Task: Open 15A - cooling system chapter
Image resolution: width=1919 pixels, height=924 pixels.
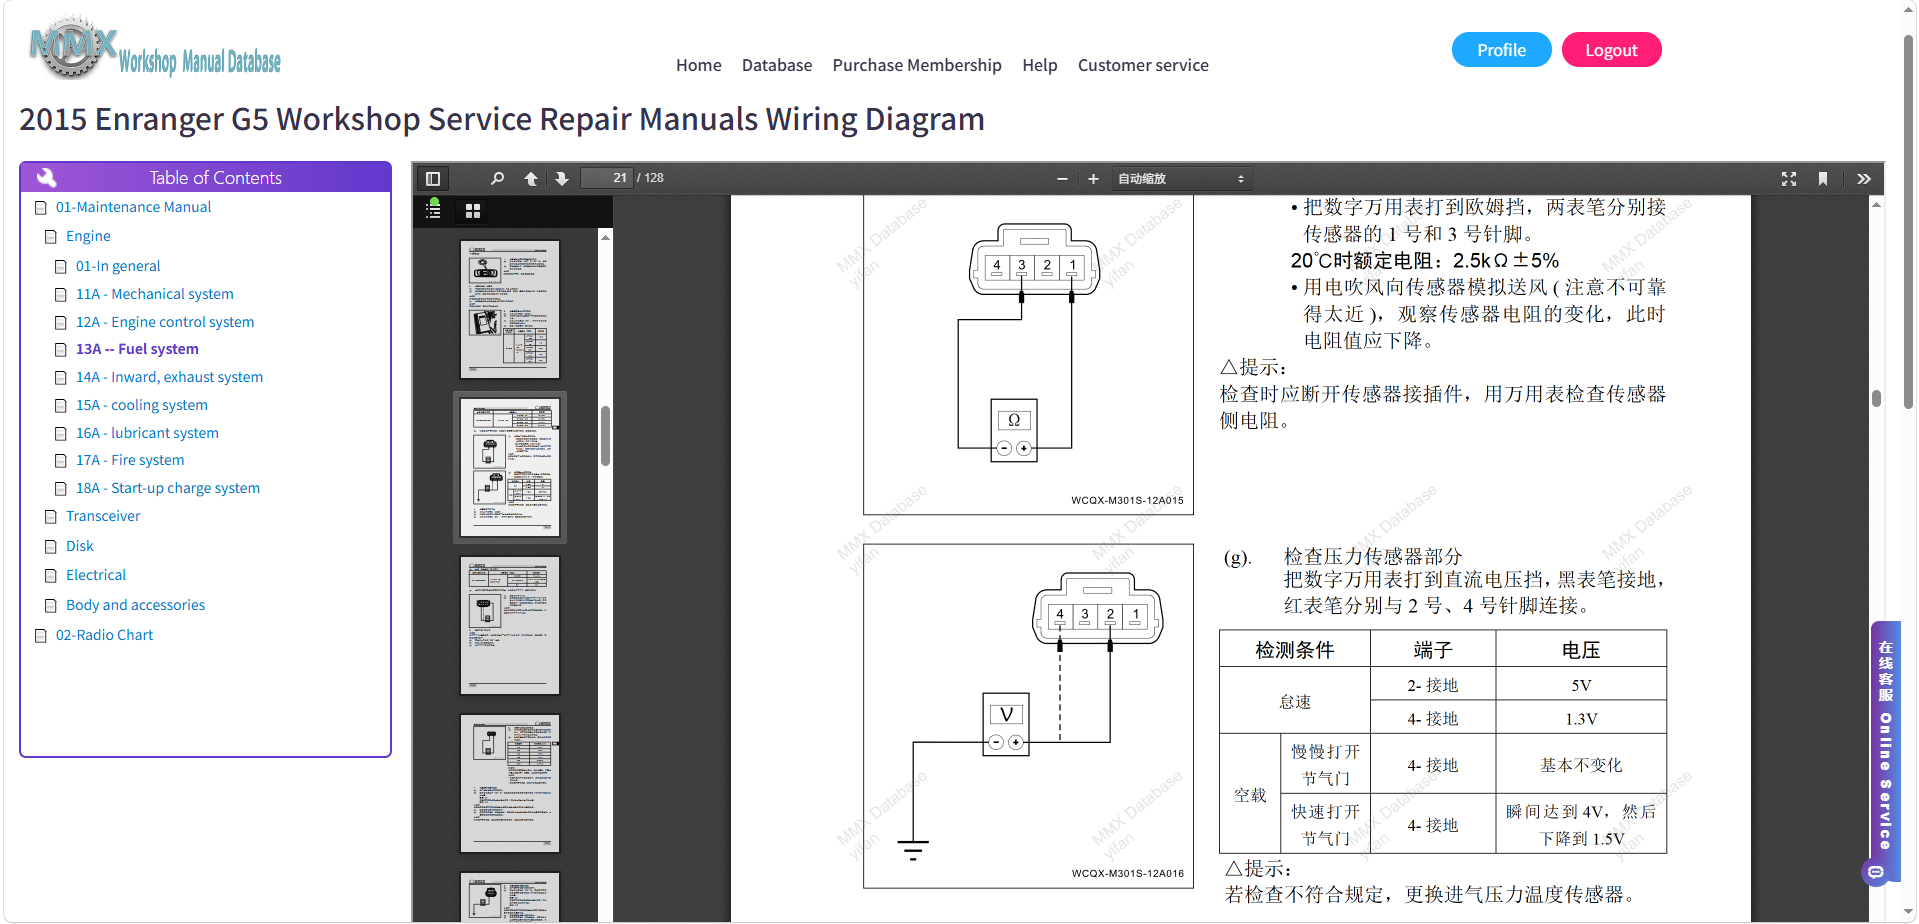Action: (142, 405)
